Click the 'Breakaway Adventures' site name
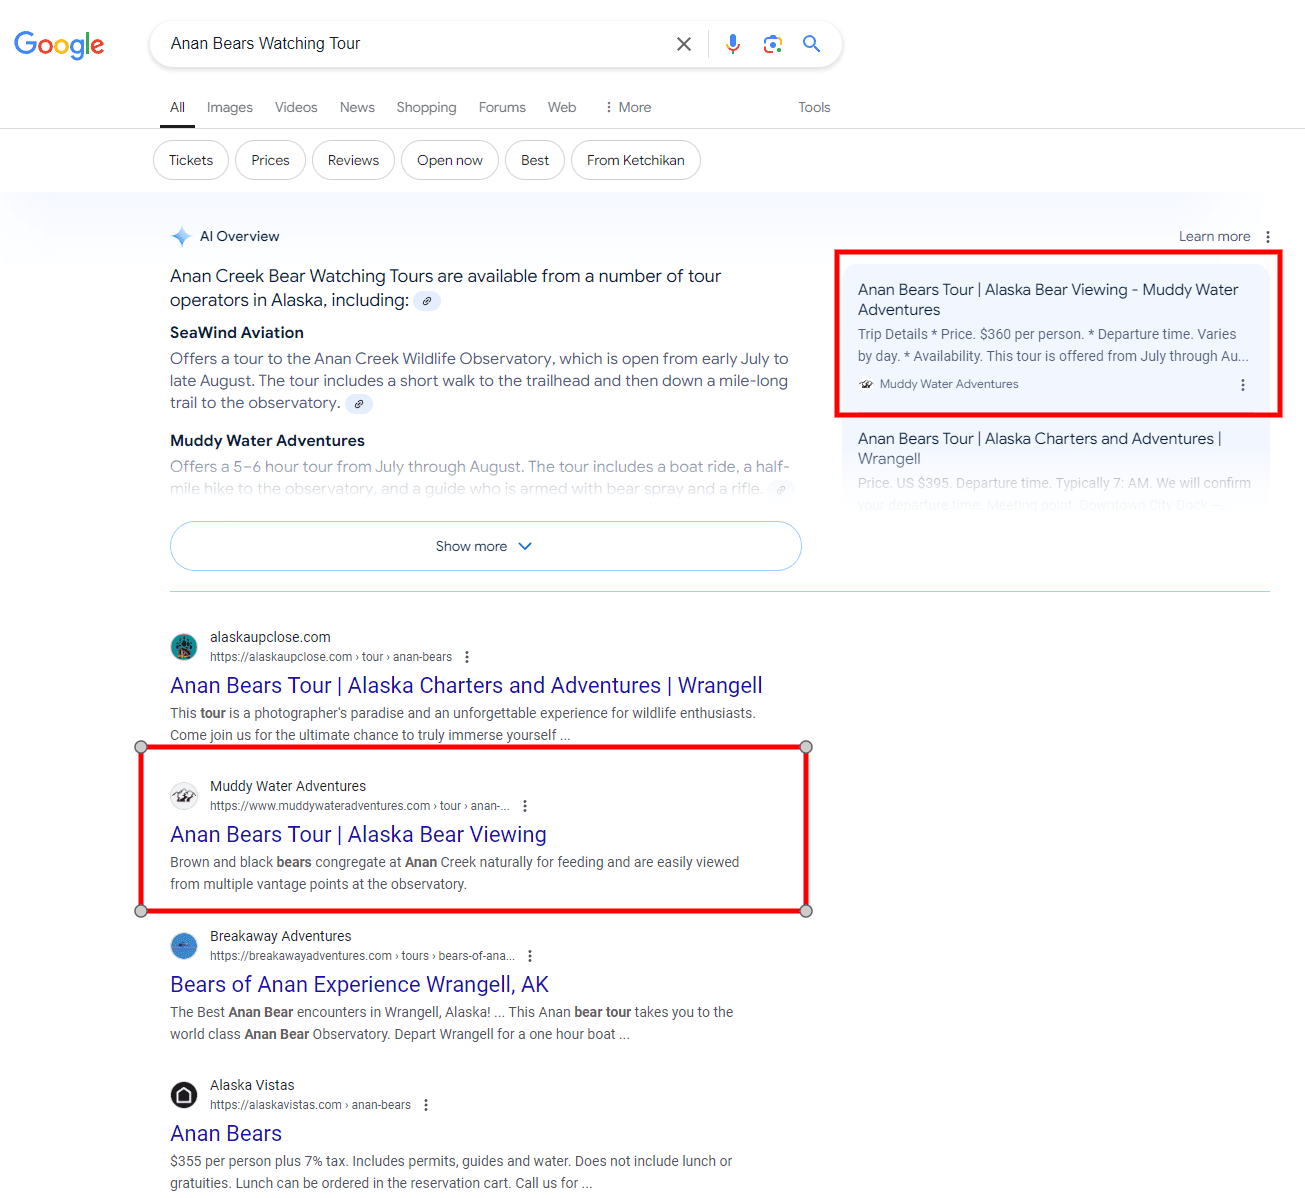1305x1198 pixels. pyautogui.click(x=281, y=936)
